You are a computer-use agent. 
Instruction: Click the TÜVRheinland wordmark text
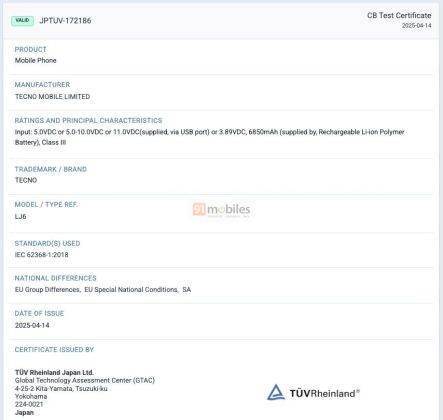tap(324, 393)
